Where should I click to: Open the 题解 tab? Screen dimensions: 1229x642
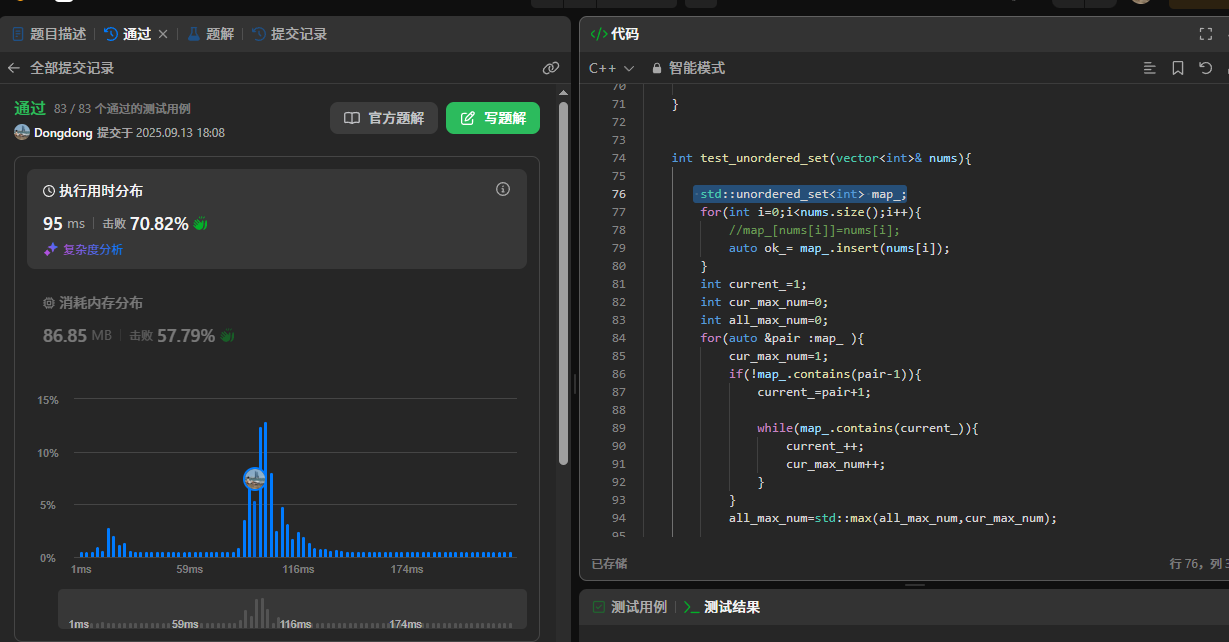click(210, 34)
